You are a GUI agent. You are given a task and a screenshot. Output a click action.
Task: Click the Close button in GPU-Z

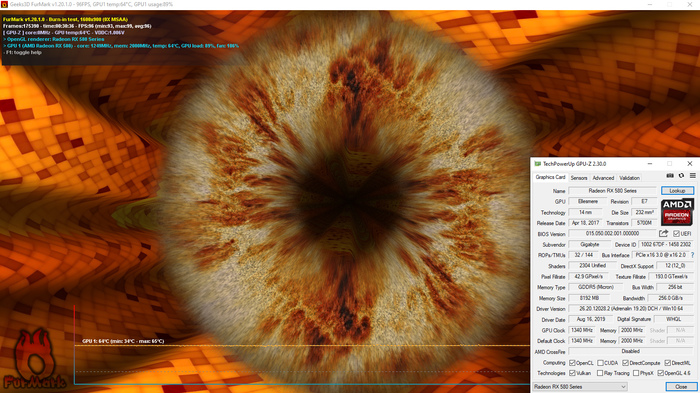(680, 387)
